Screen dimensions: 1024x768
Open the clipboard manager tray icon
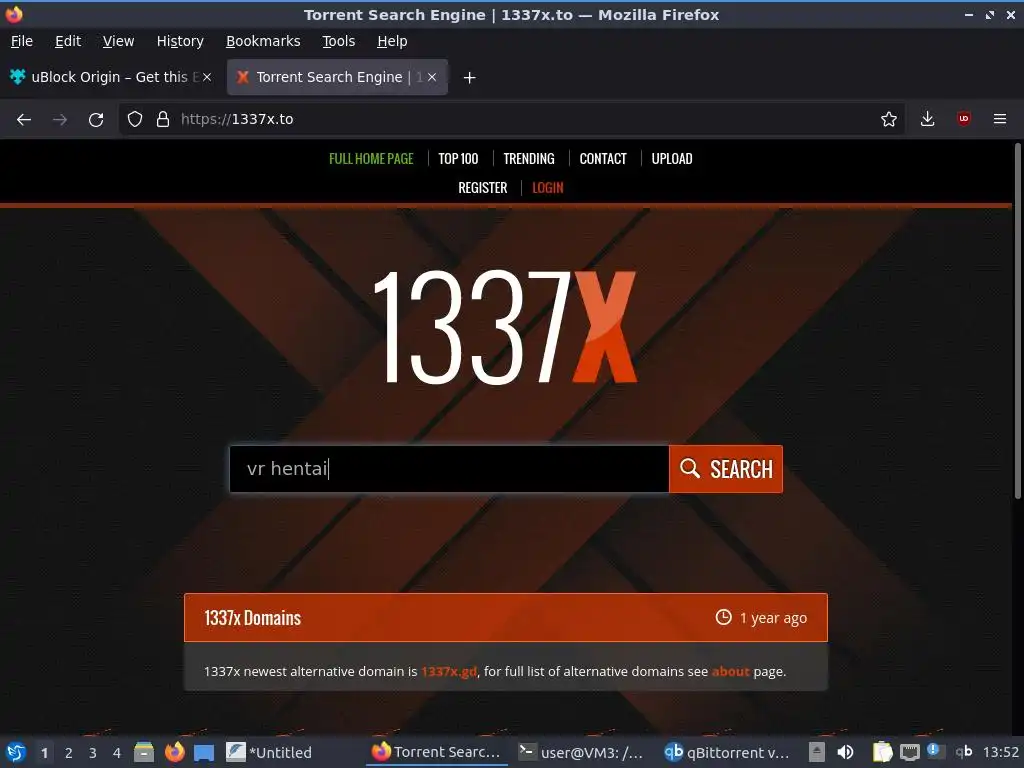(x=882, y=752)
